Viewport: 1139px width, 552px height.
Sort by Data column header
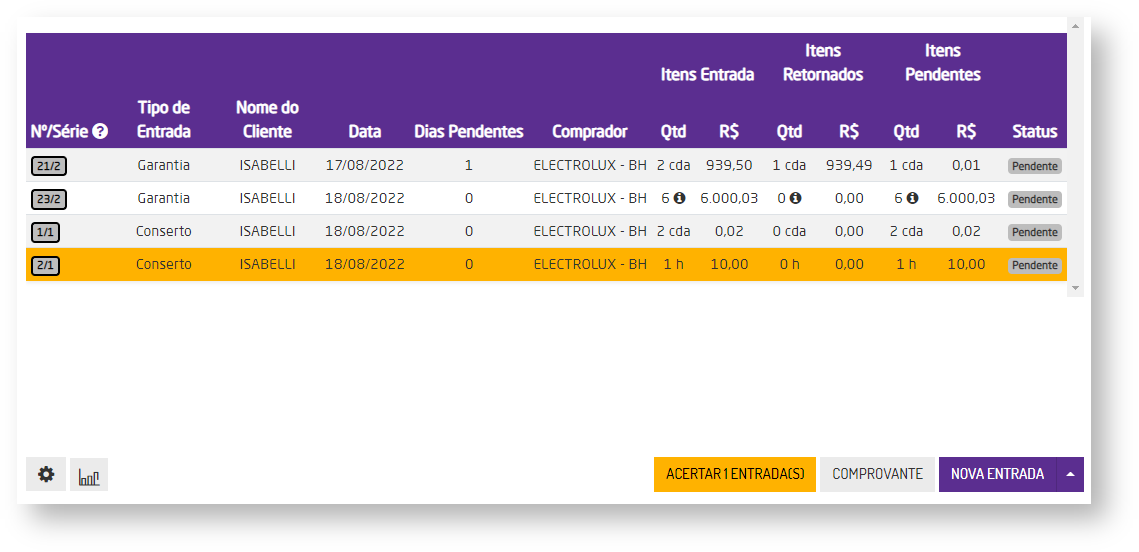(365, 132)
